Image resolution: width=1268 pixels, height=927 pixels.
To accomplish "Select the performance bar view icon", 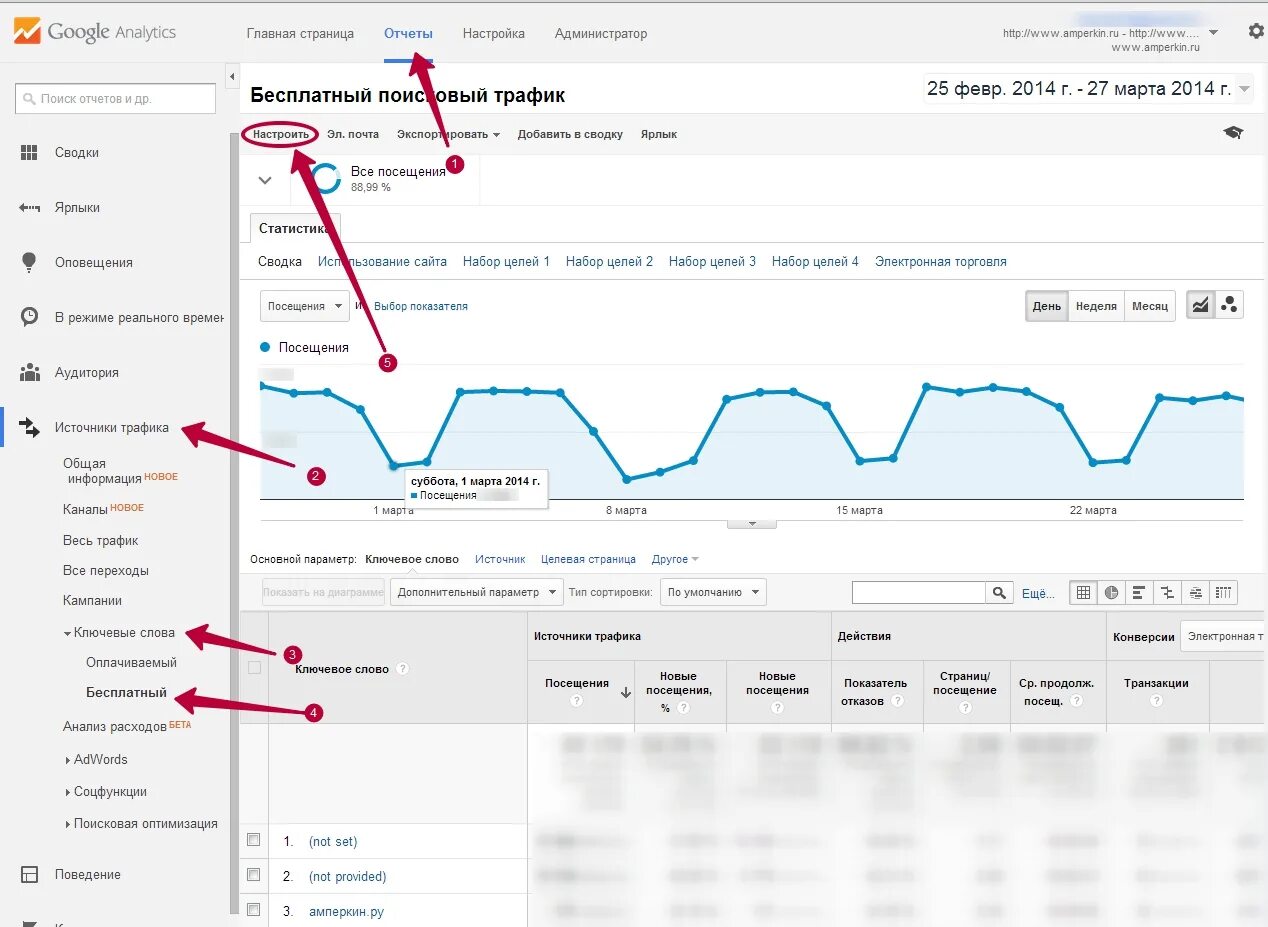I will click(x=1139, y=592).
